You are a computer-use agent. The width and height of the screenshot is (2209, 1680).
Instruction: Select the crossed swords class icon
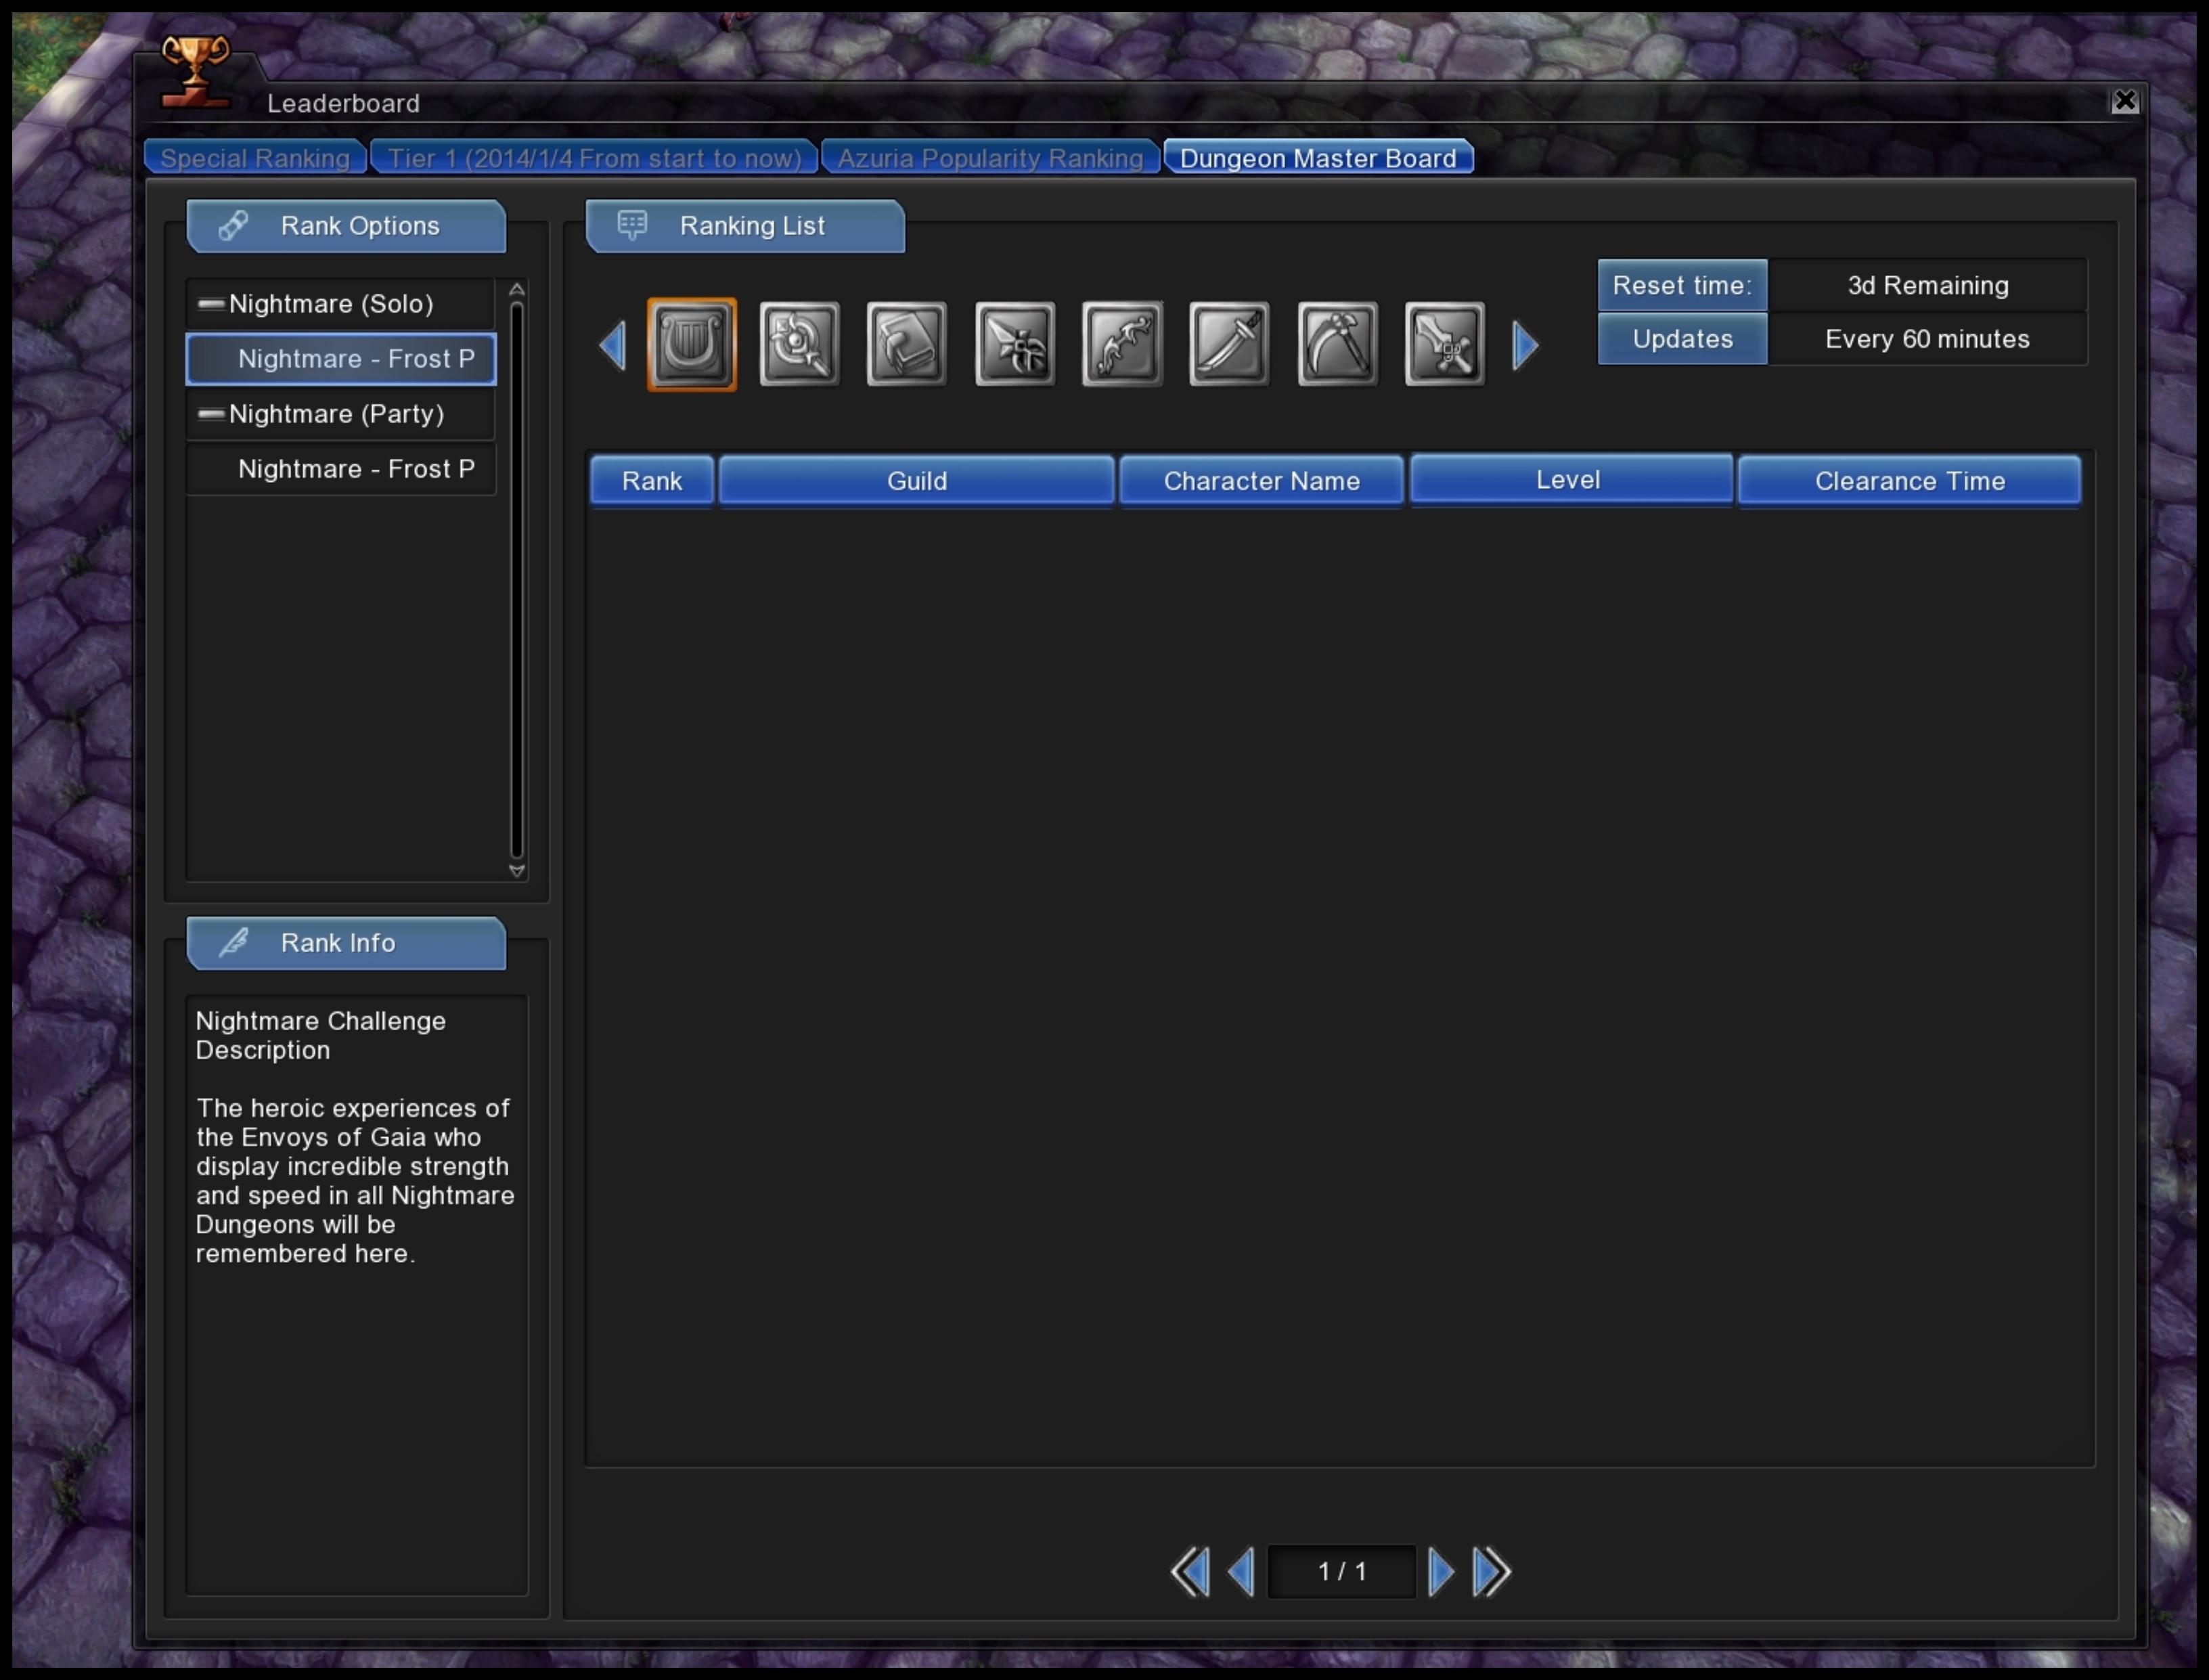coord(1444,344)
